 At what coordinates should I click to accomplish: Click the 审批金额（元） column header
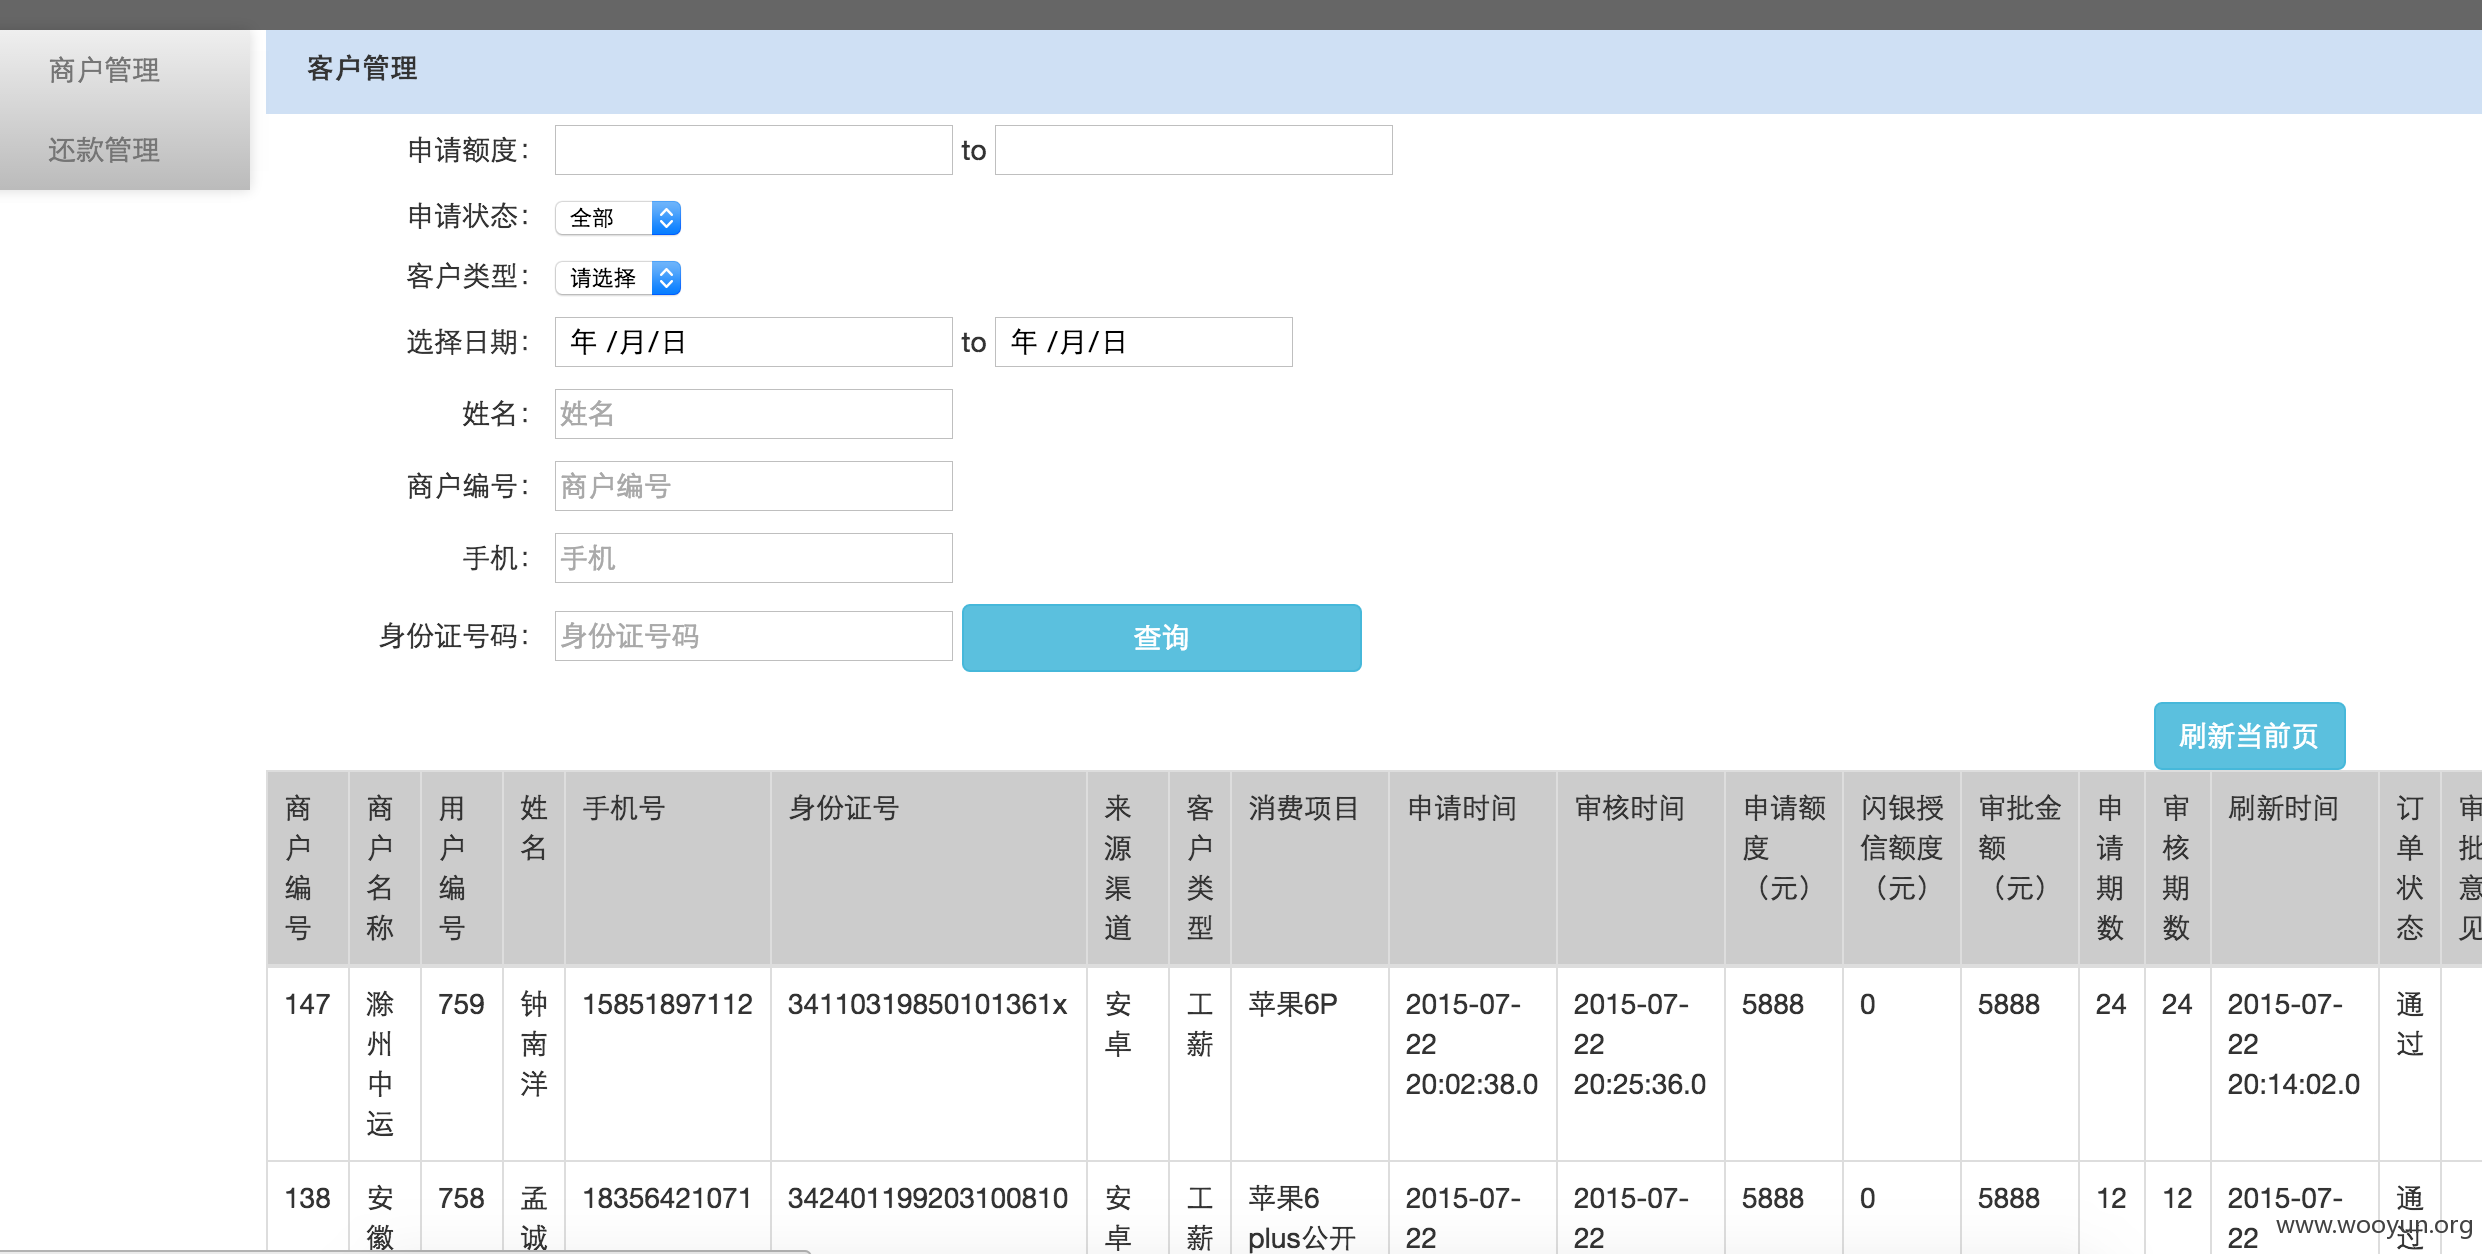click(x=2020, y=867)
